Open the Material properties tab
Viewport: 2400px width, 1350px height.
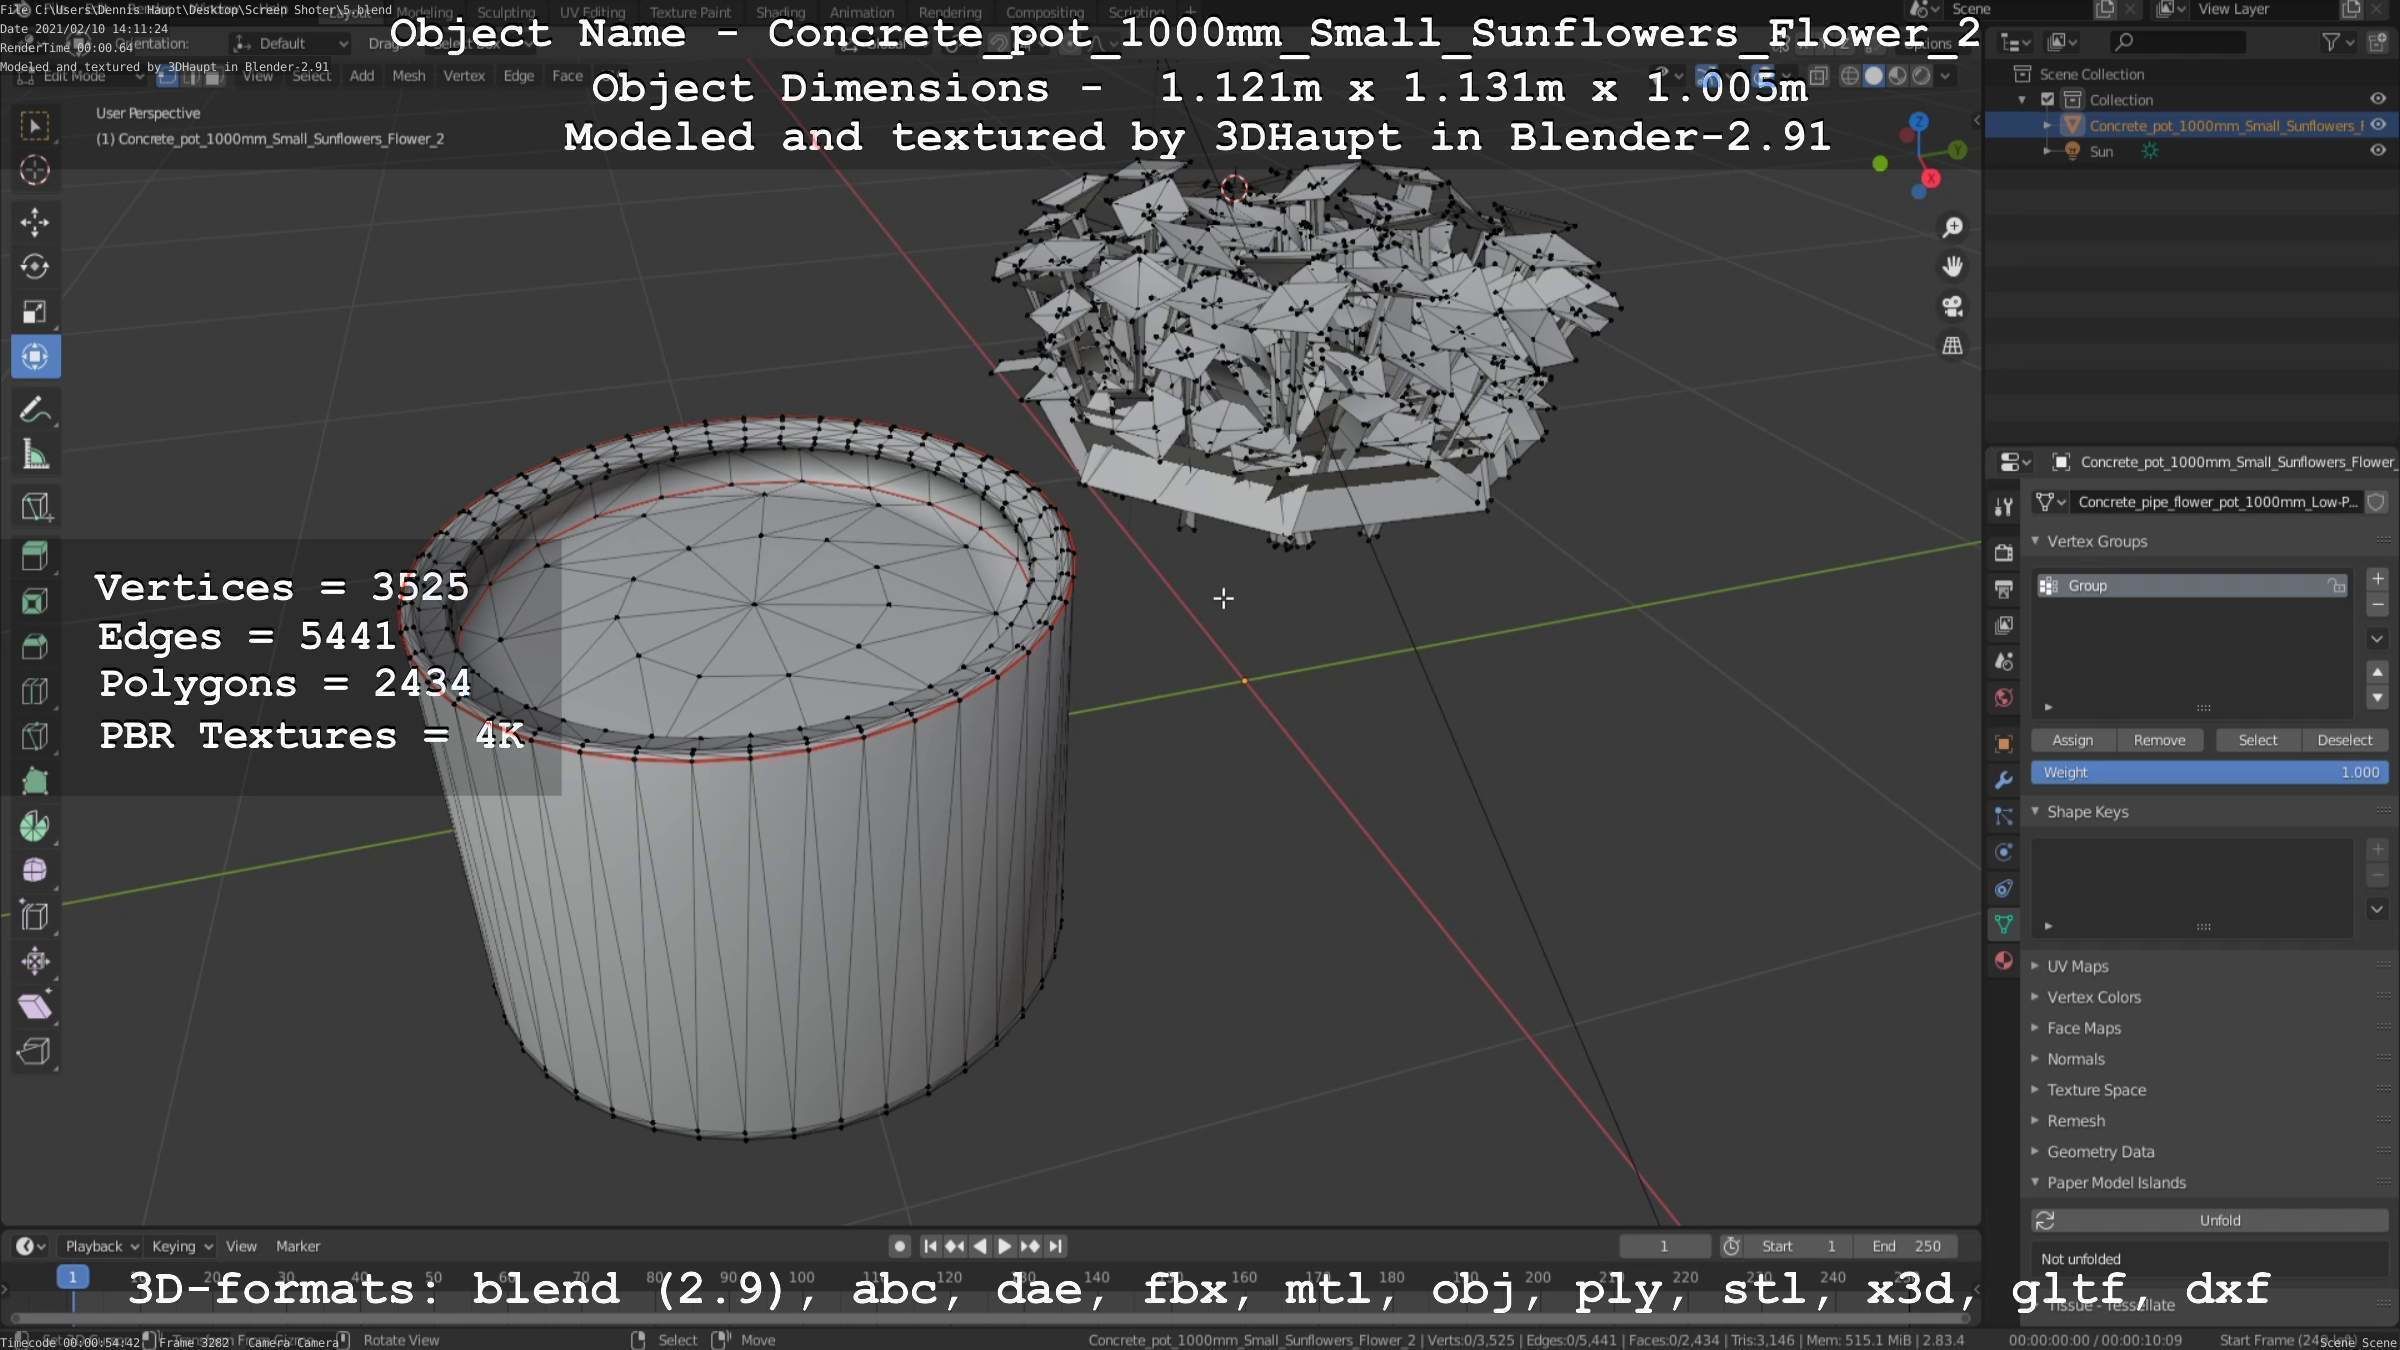2003,961
